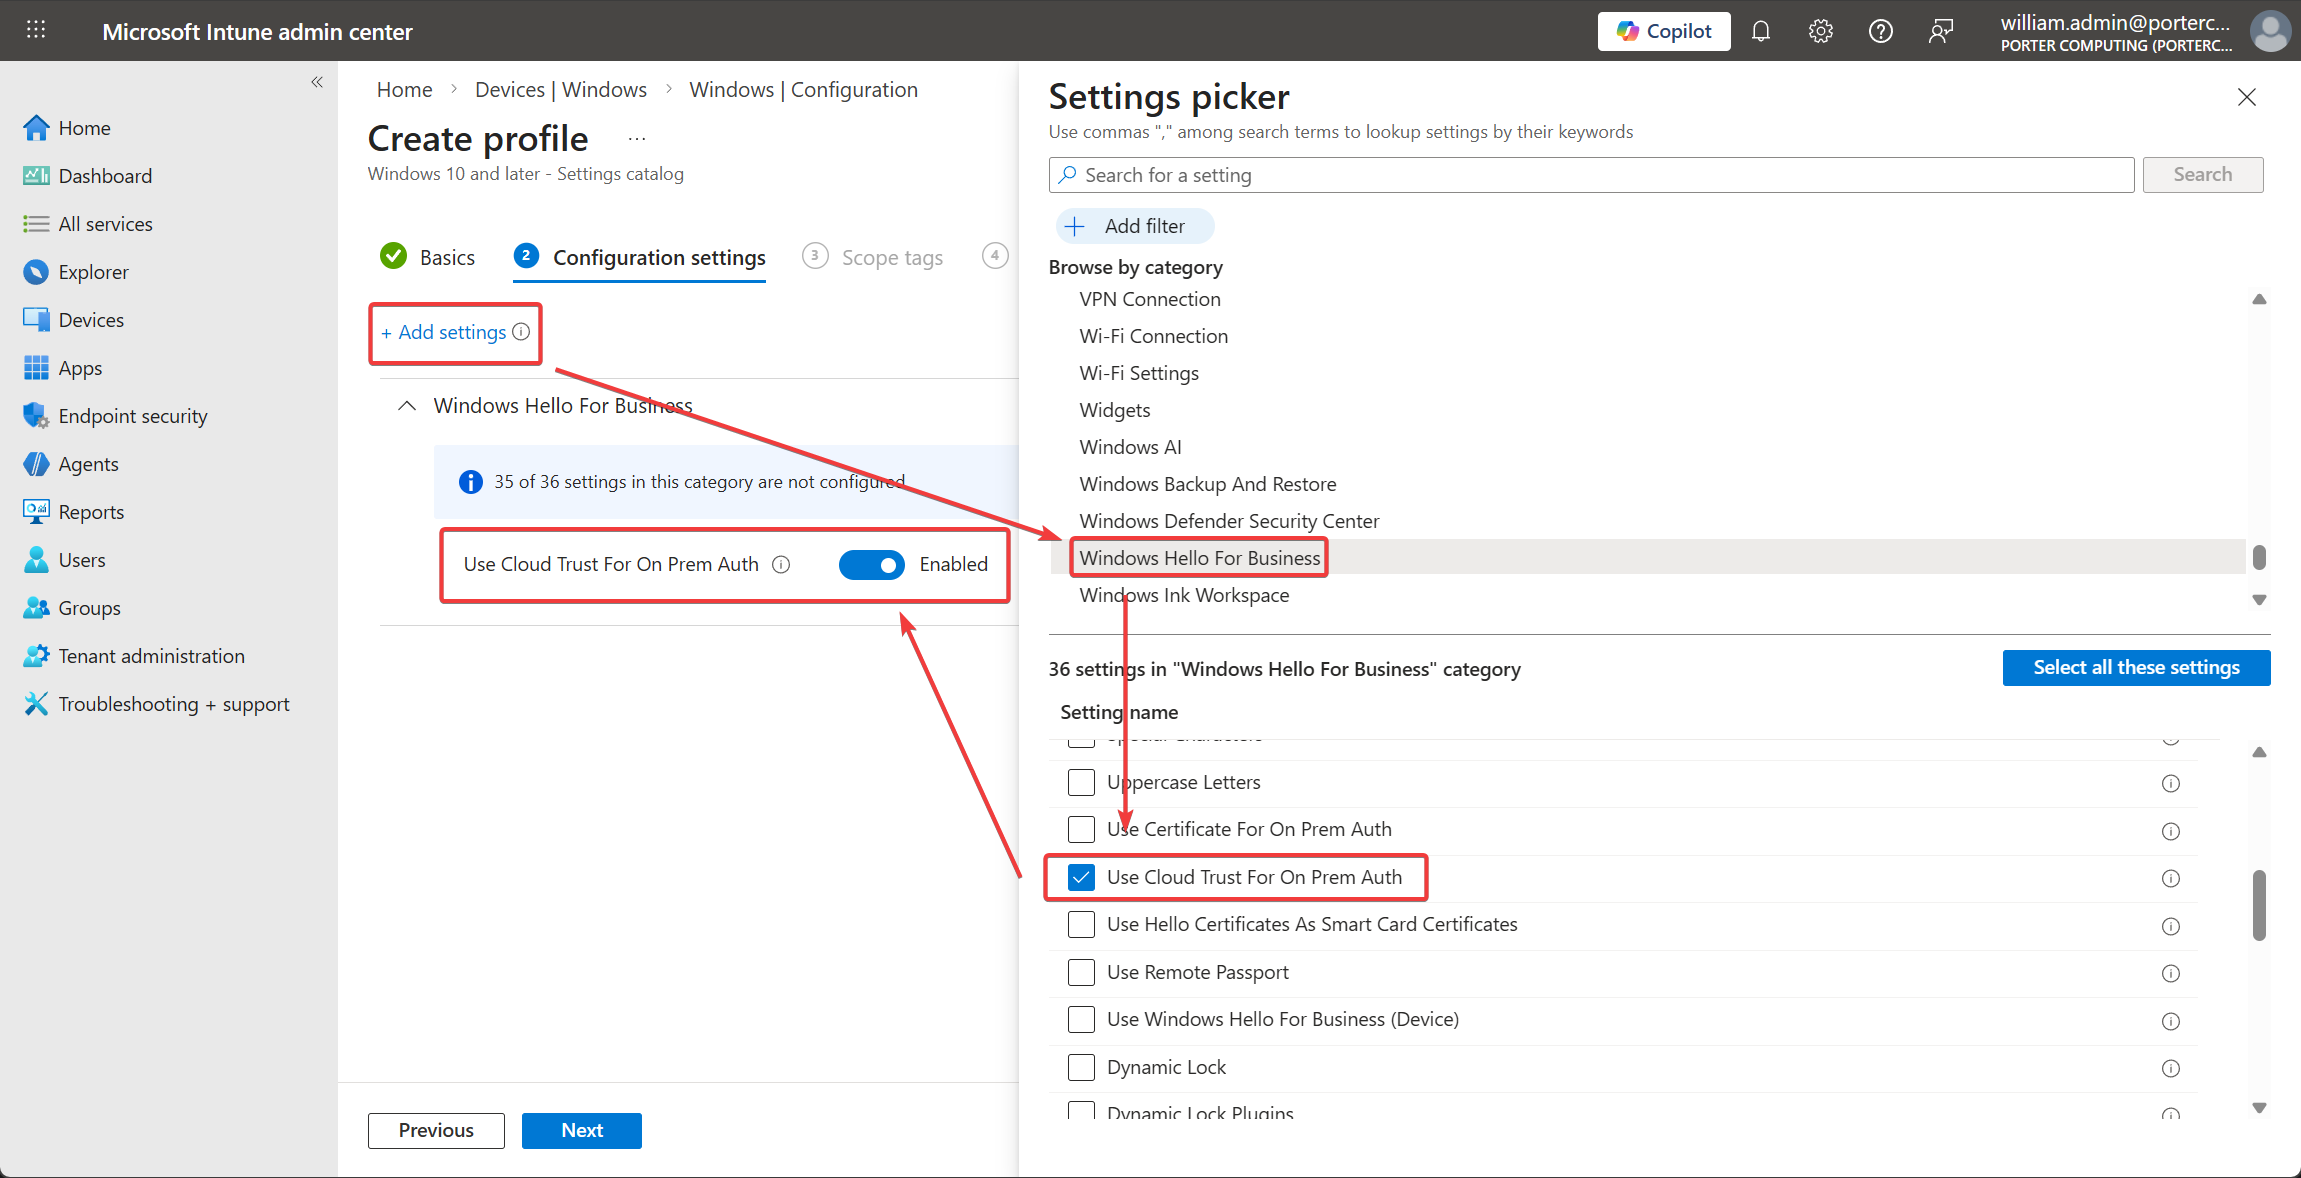Toggle Use Cloud Trust For On Prem Auth switch
Image resolution: width=2301 pixels, height=1178 pixels.
tap(871, 565)
